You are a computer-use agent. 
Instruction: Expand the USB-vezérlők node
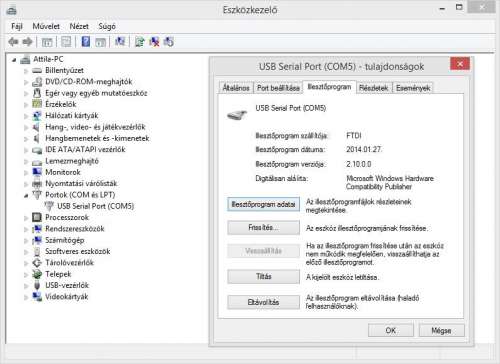click(26, 286)
